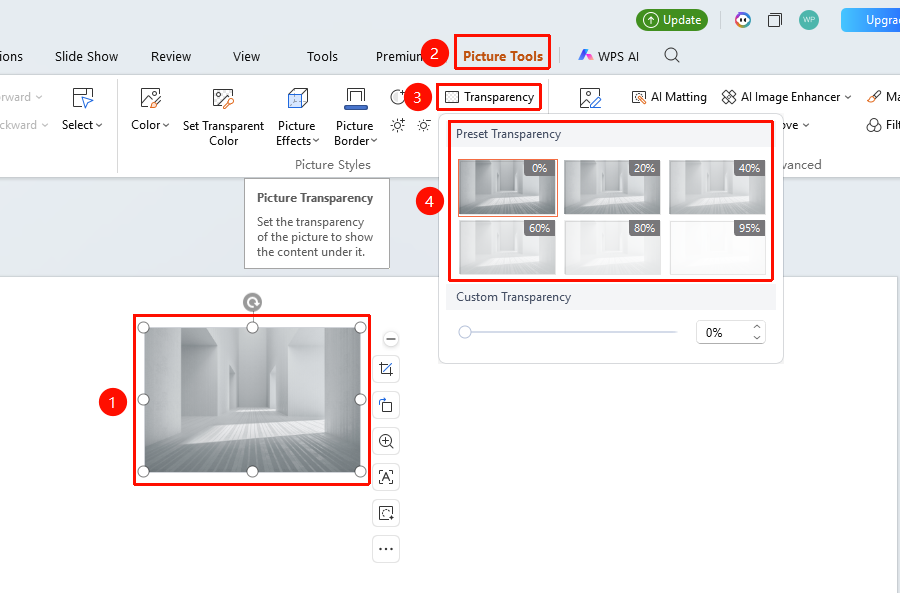Image resolution: width=900 pixels, height=593 pixels.
Task: Click the decrease brightness sun icon
Action: pyautogui.click(x=424, y=125)
